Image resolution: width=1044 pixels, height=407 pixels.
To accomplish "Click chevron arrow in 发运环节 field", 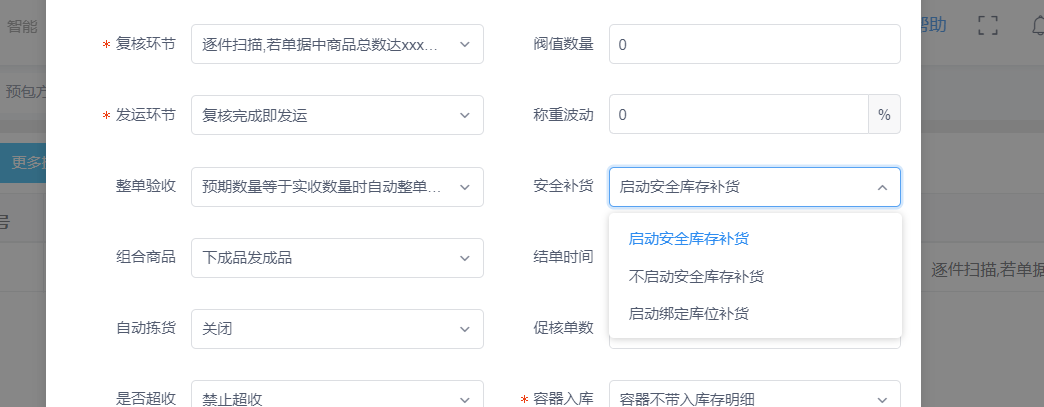I will click(465, 115).
